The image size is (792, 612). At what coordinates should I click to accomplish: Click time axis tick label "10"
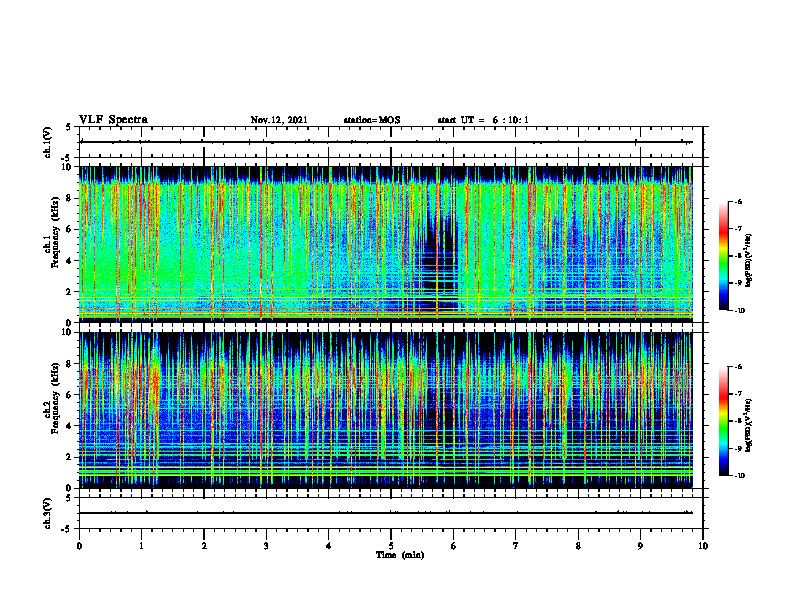click(703, 546)
